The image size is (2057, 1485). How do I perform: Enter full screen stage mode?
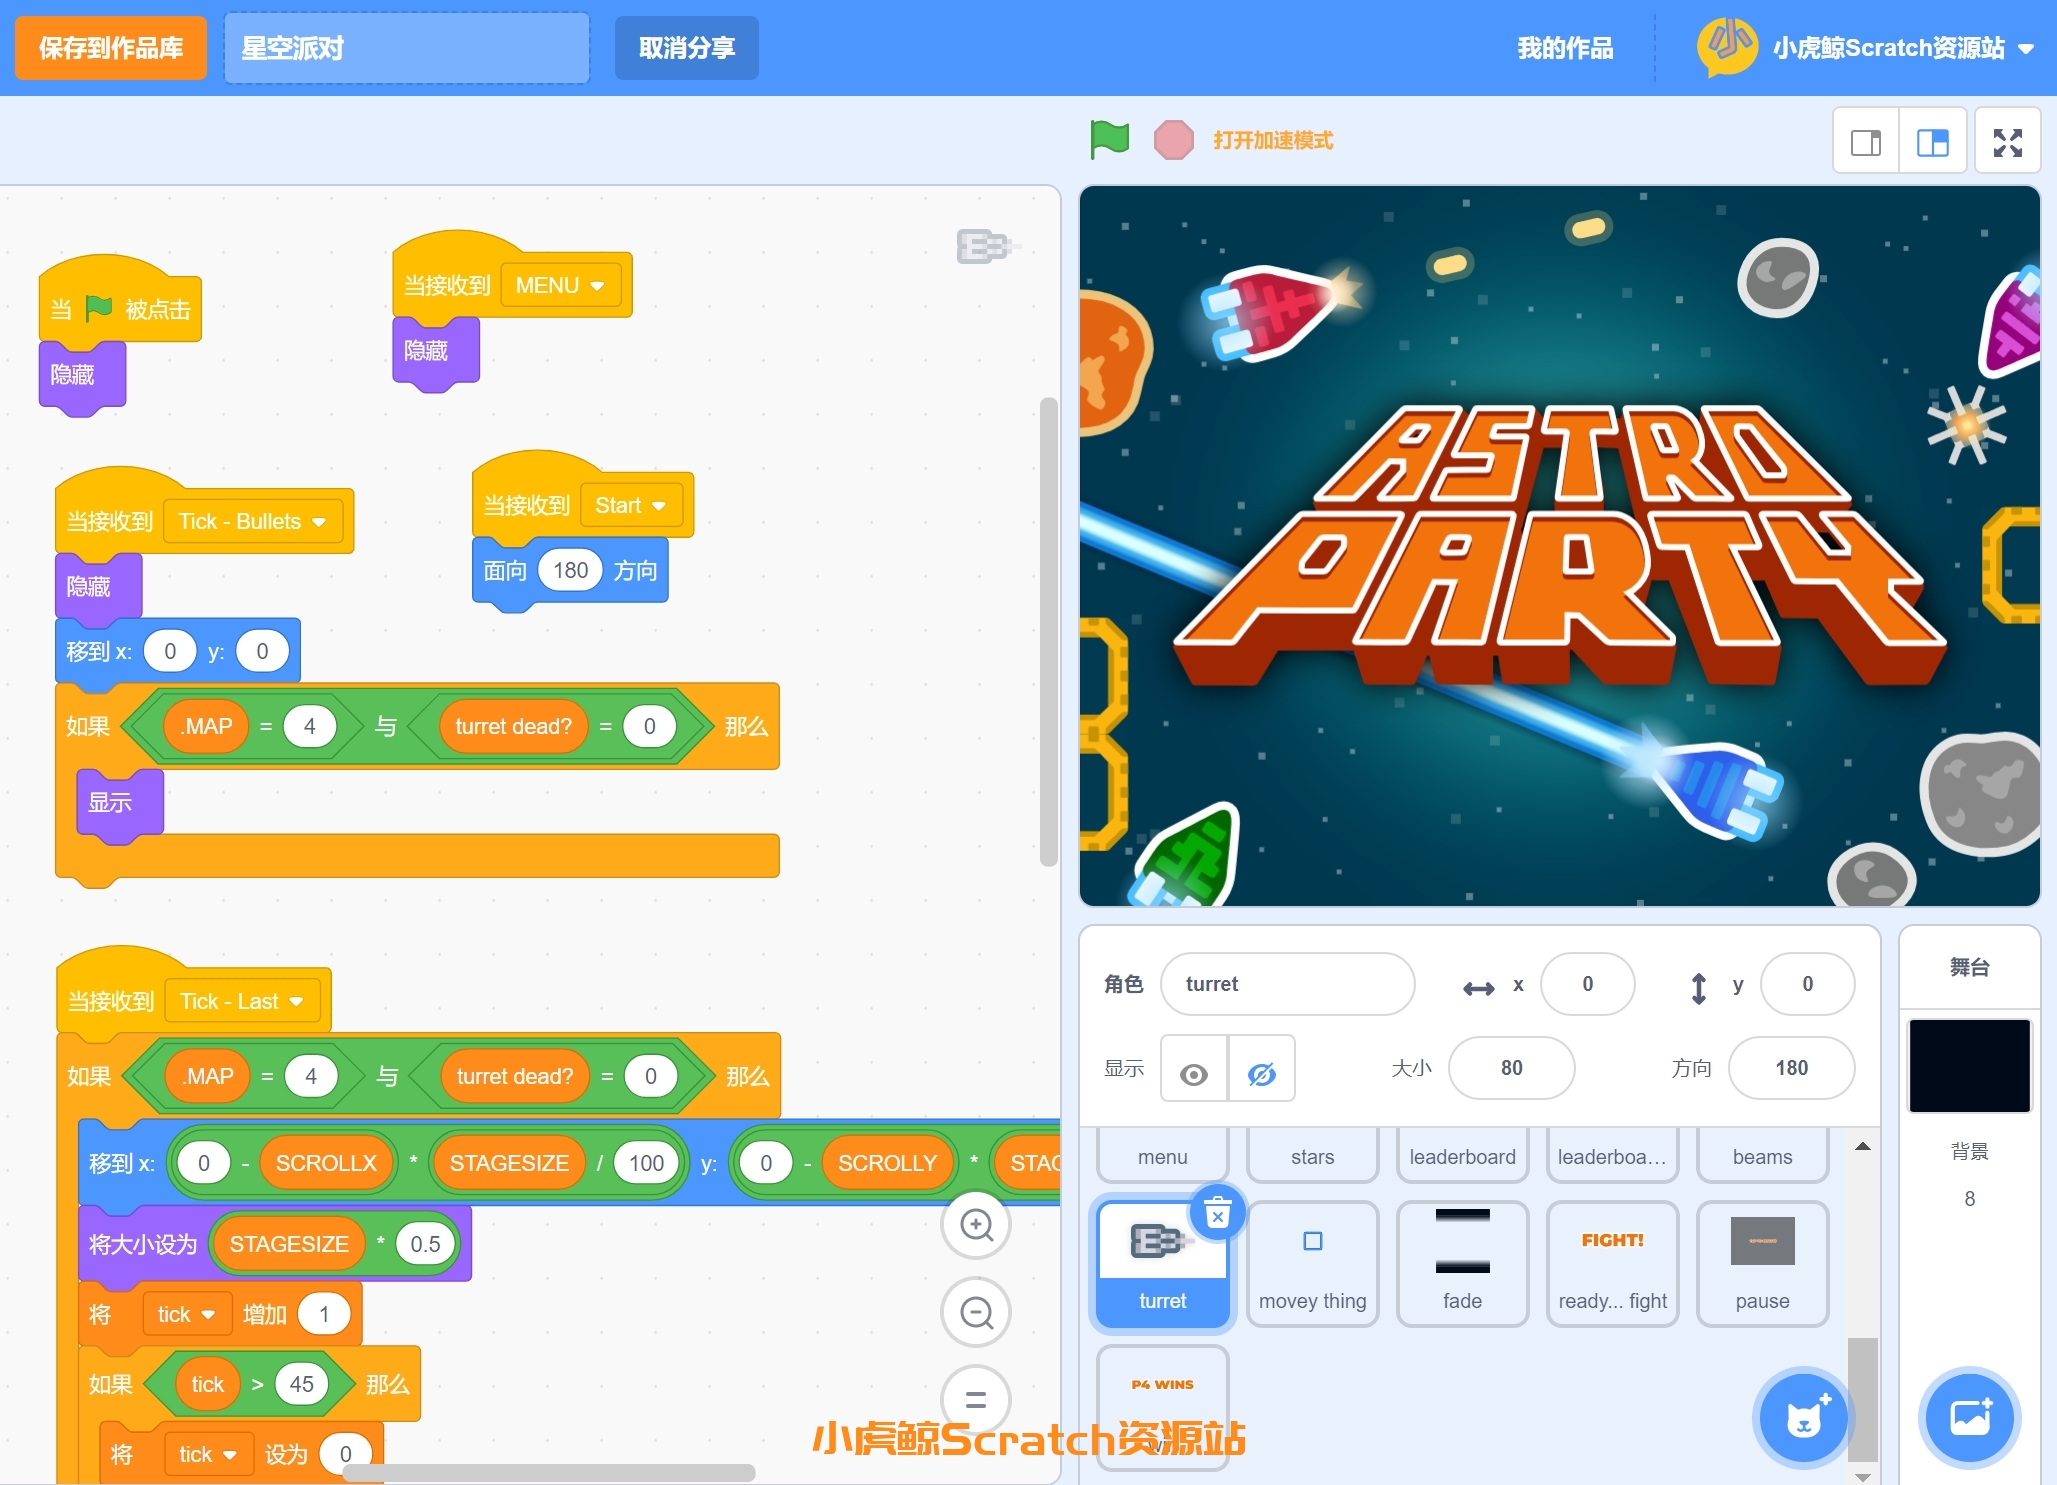[x=2007, y=142]
